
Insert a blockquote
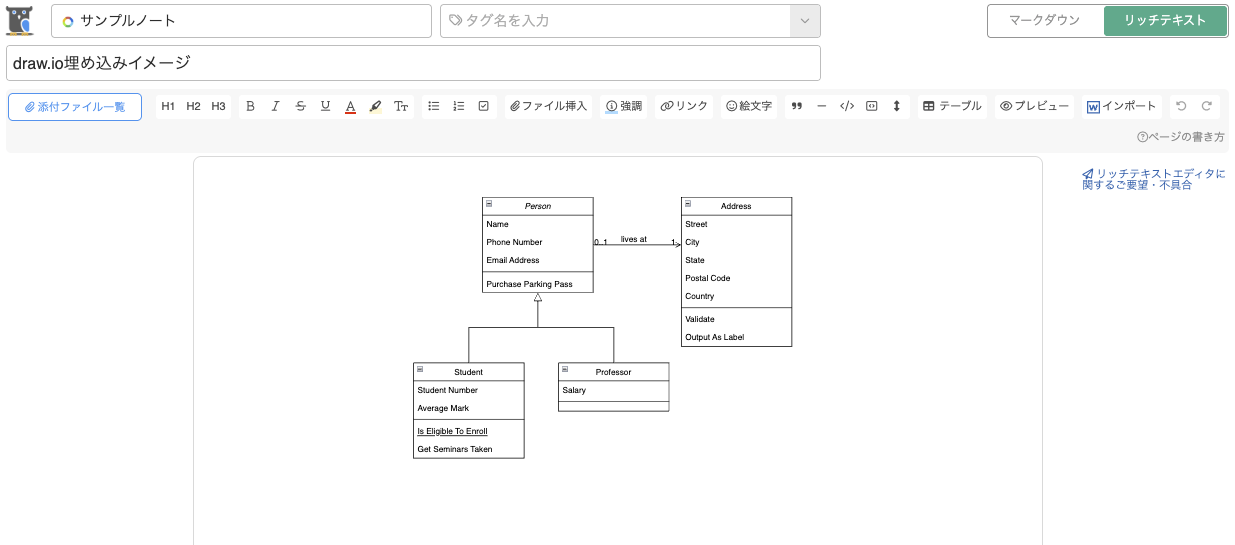(797, 107)
